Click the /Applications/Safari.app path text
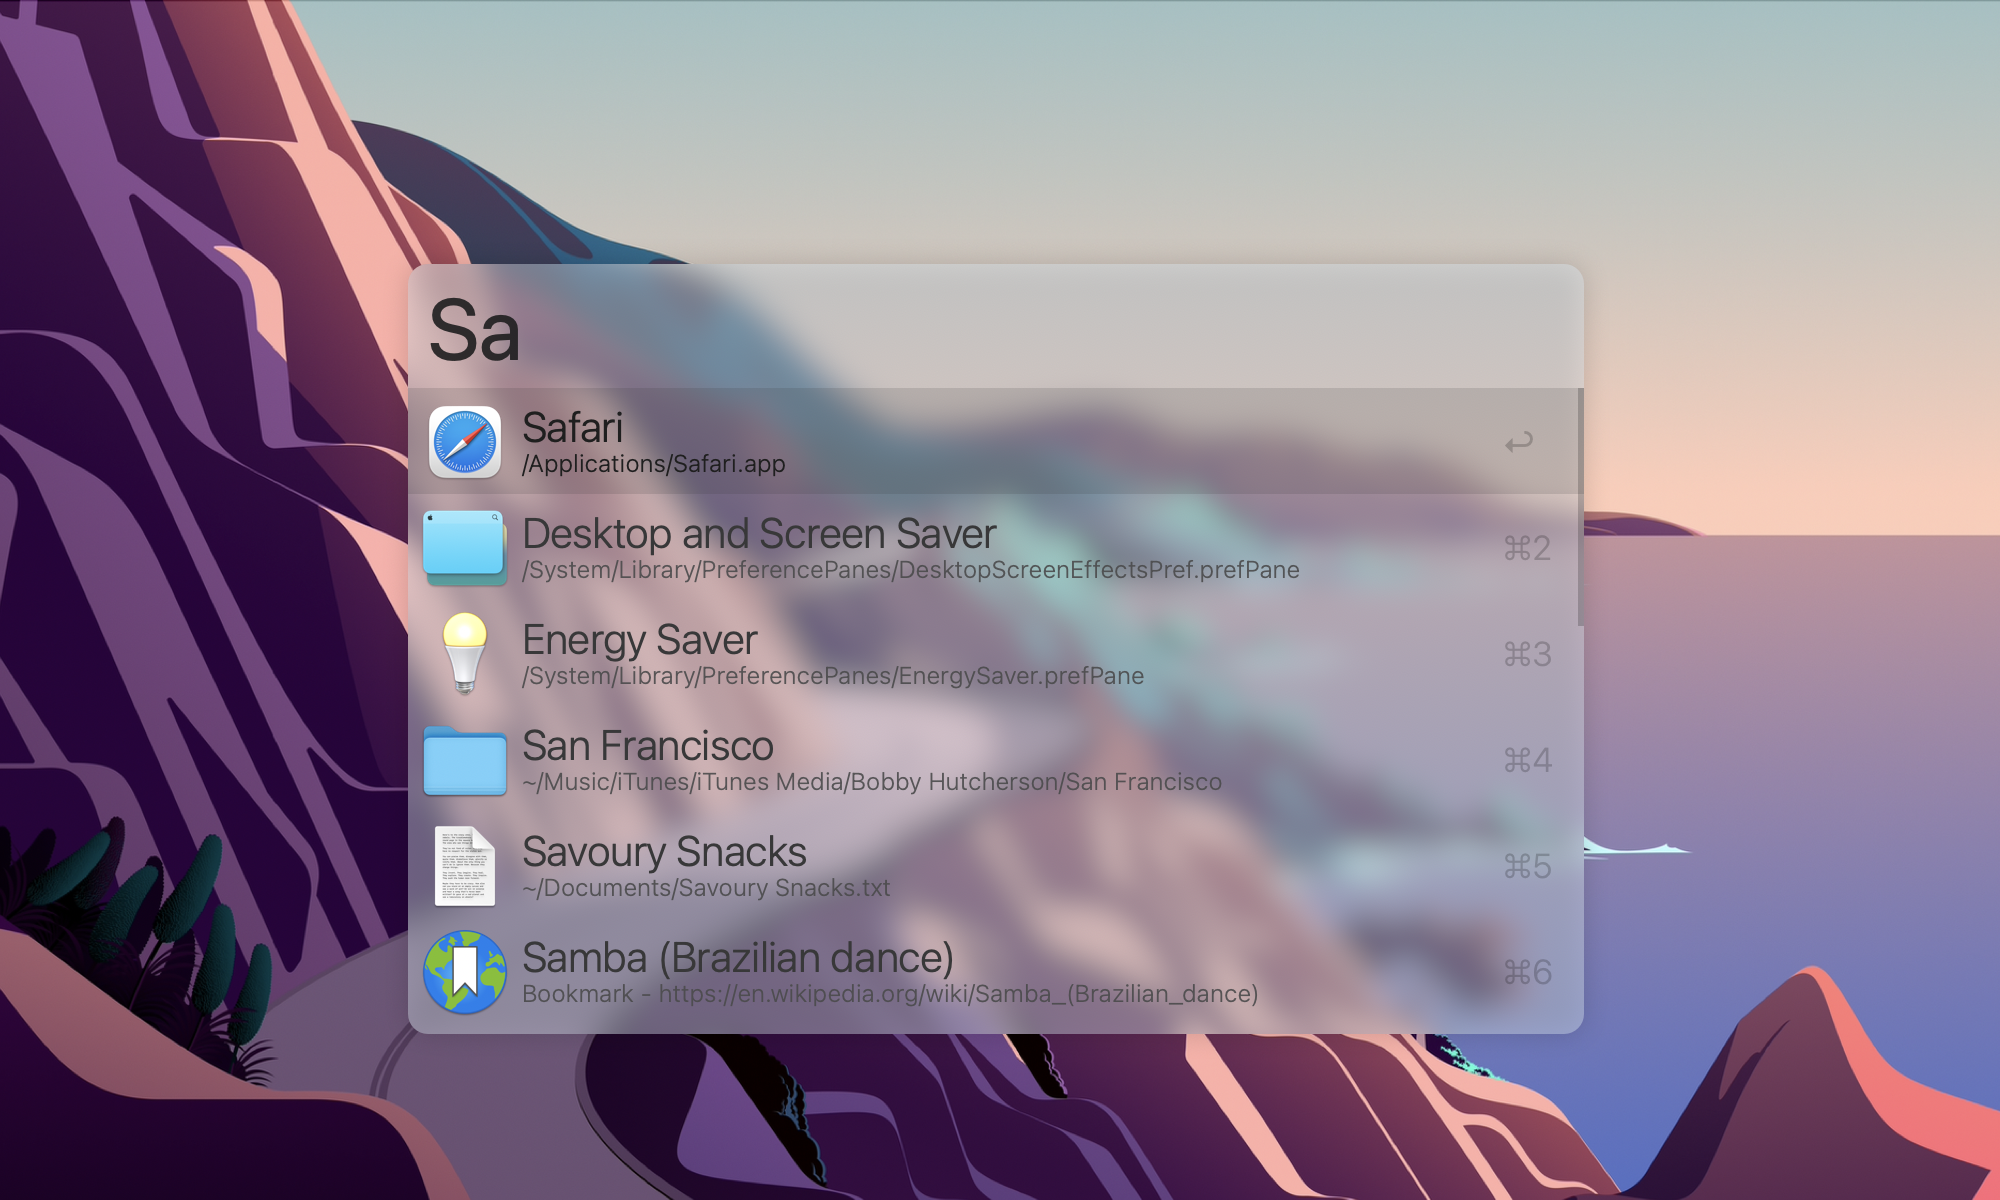This screenshot has height=1200, width=2000. [653, 464]
